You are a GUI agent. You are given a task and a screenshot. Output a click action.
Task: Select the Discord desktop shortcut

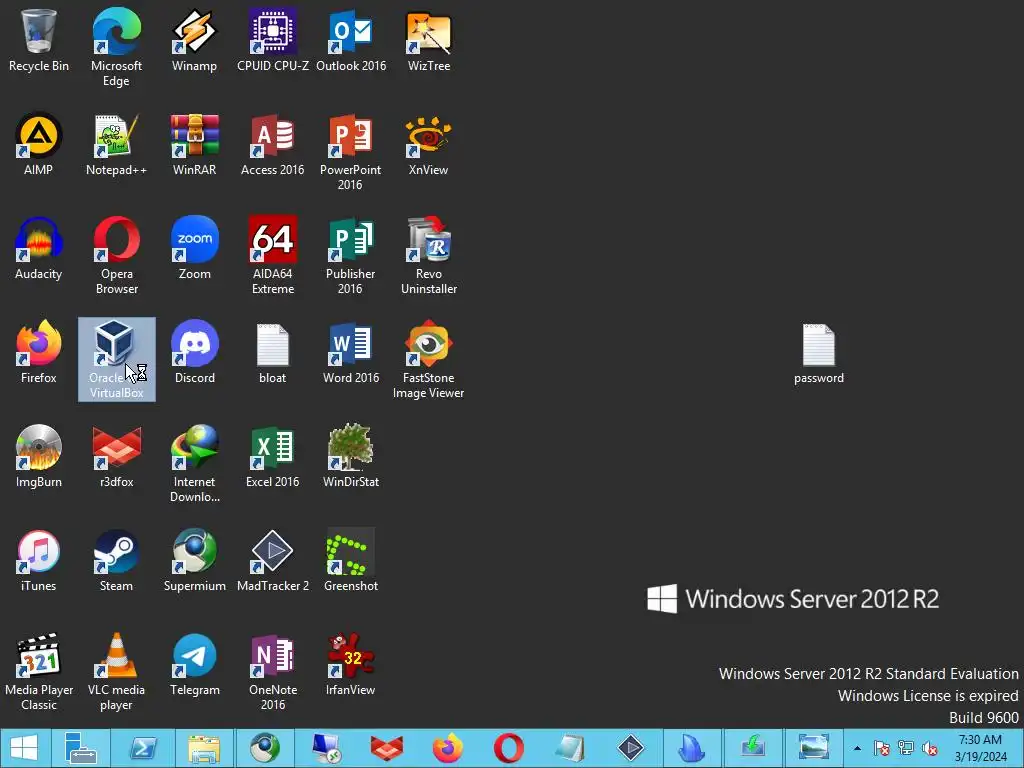point(194,352)
